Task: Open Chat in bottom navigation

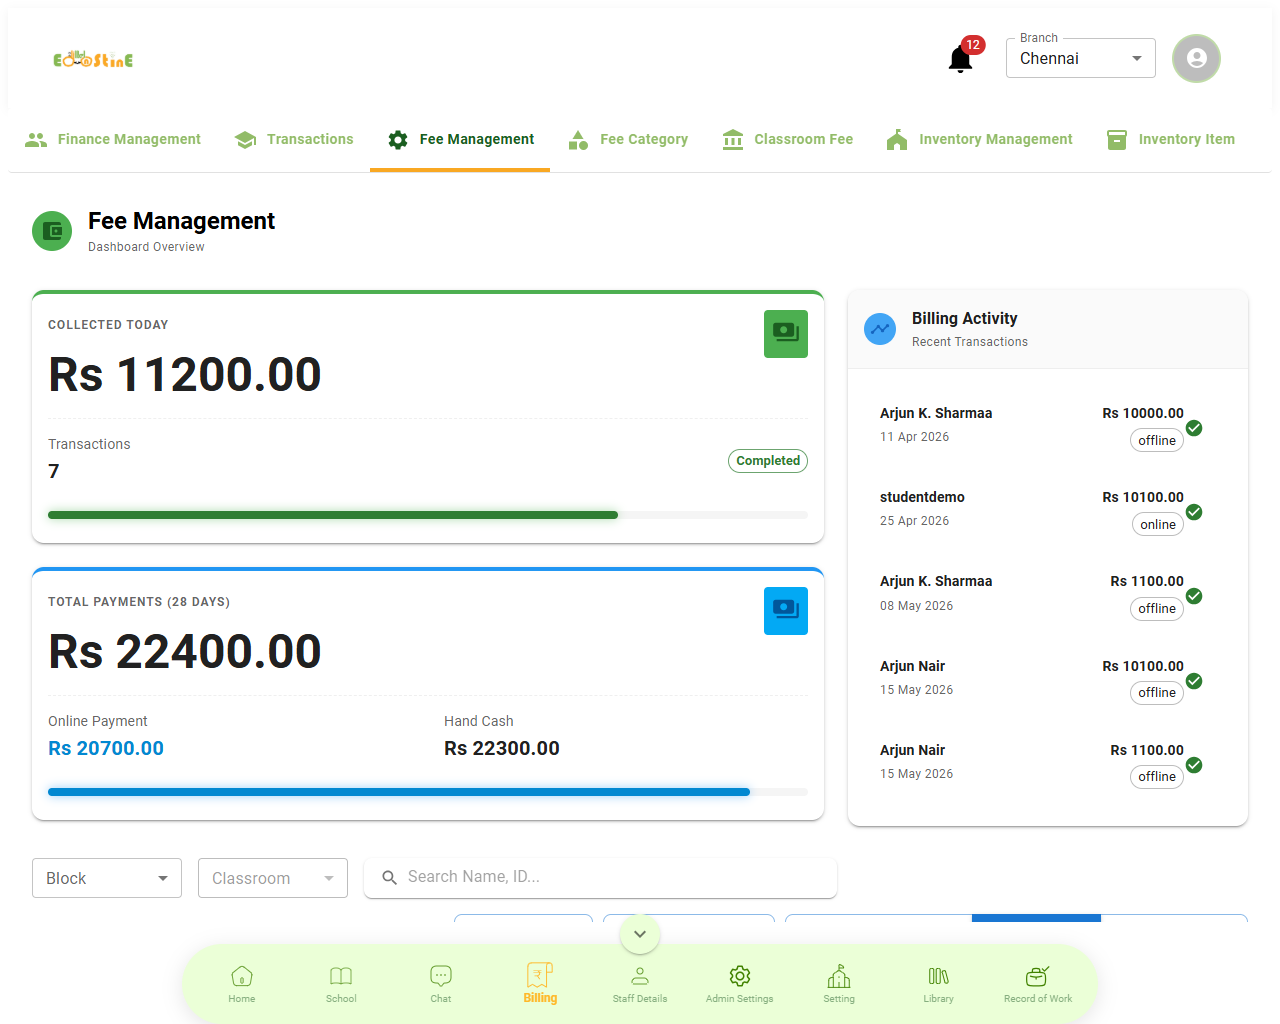Action: pos(441,984)
